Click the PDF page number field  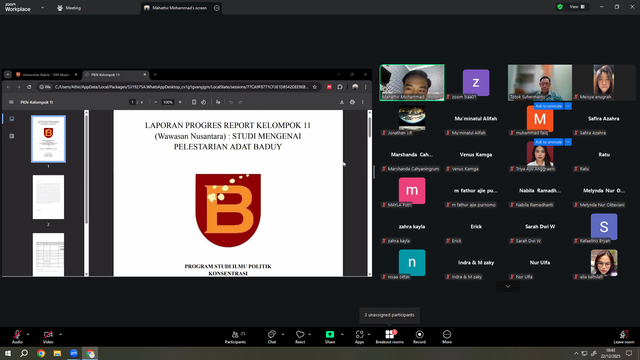(x=132, y=102)
